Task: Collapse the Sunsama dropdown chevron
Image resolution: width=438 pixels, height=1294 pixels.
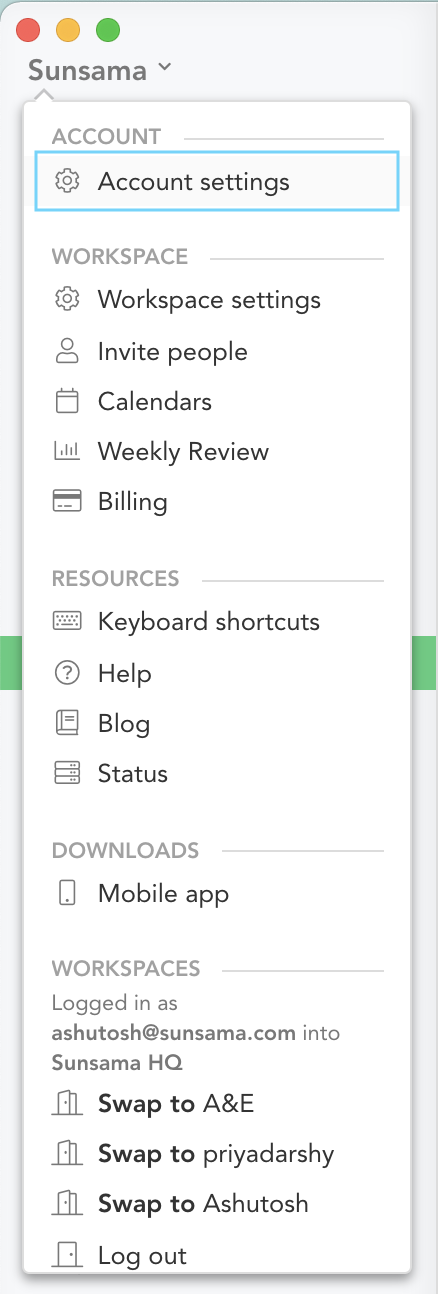Action: point(165,68)
